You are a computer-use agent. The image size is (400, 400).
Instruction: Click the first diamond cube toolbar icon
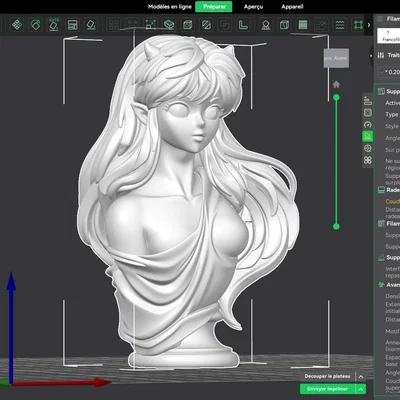(x=17, y=25)
